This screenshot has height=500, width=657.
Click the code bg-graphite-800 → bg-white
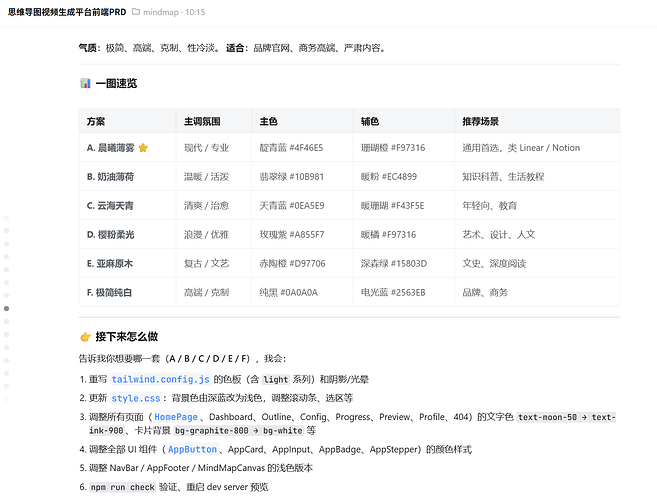pos(238,430)
